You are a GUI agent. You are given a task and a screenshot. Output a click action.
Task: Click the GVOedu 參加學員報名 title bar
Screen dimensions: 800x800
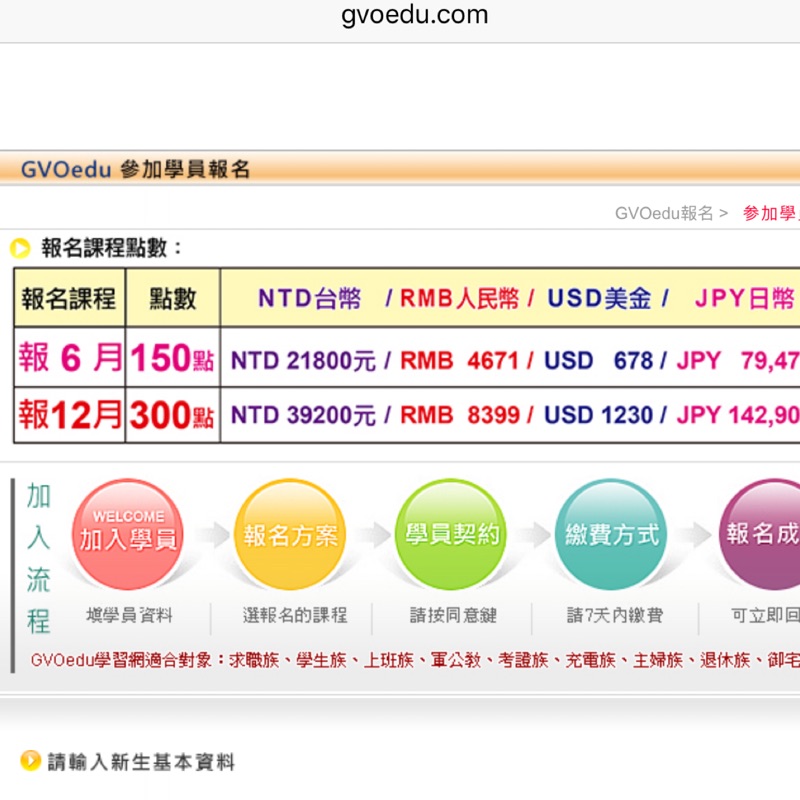[x=135, y=169]
